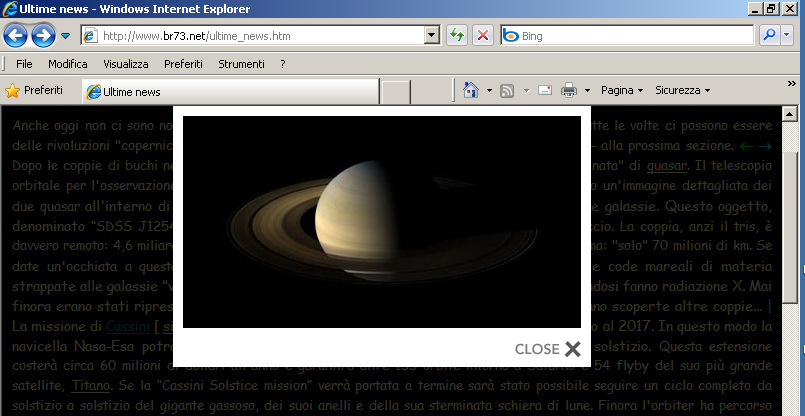Open the ? help menu

pos(283,64)
